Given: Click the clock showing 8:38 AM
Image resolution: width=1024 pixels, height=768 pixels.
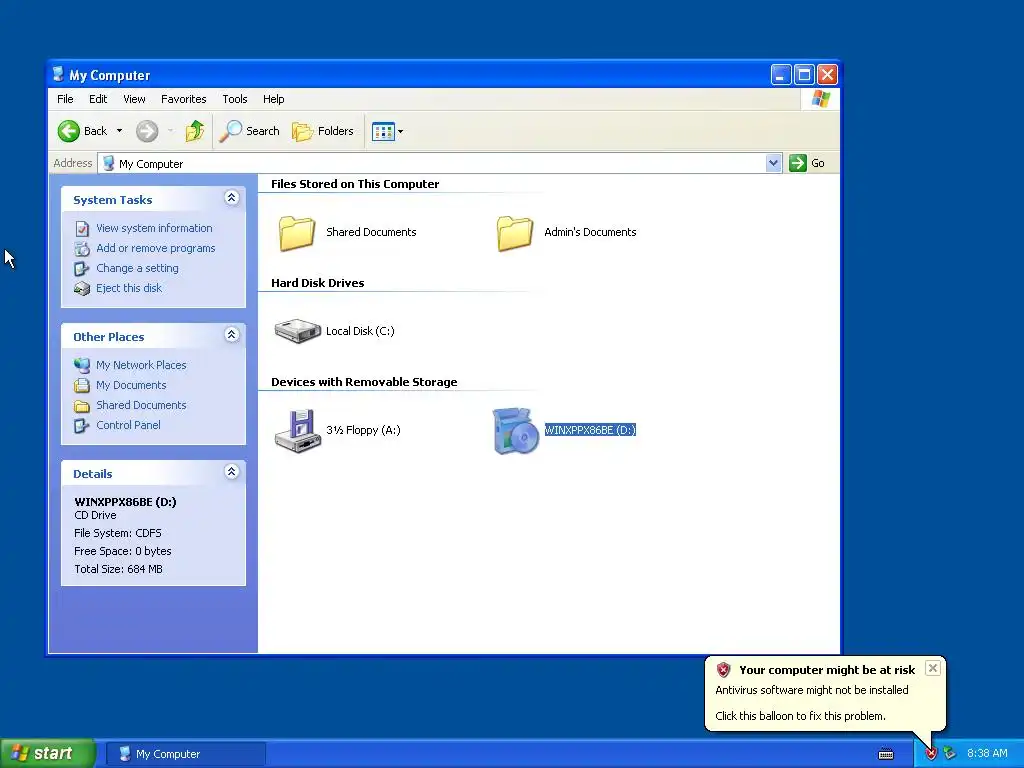Looking at the screenshot, I should 987,754.
